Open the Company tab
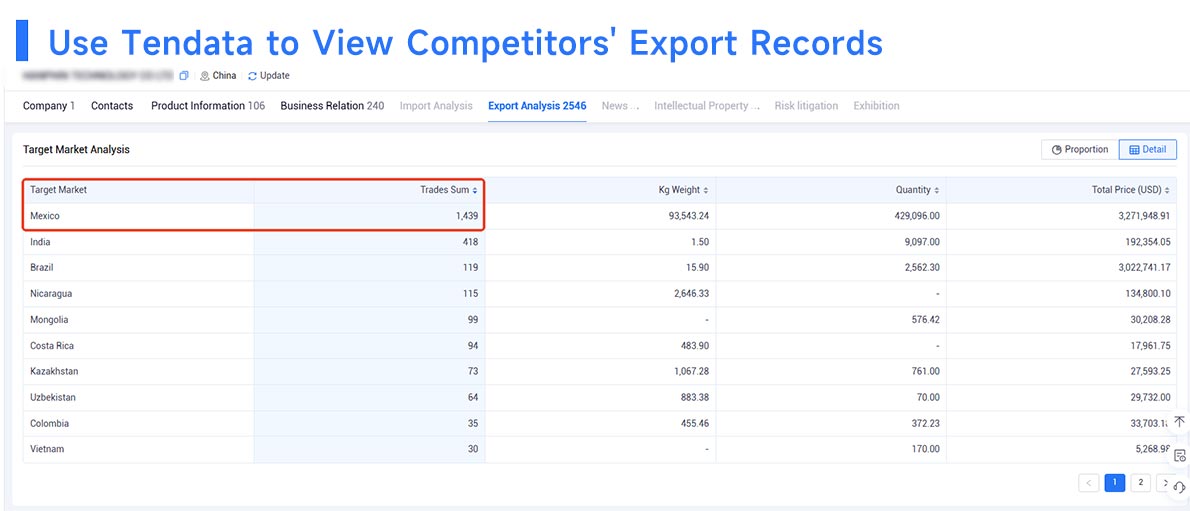This screenshot has width=1190, height=511. tap(49, 106)
